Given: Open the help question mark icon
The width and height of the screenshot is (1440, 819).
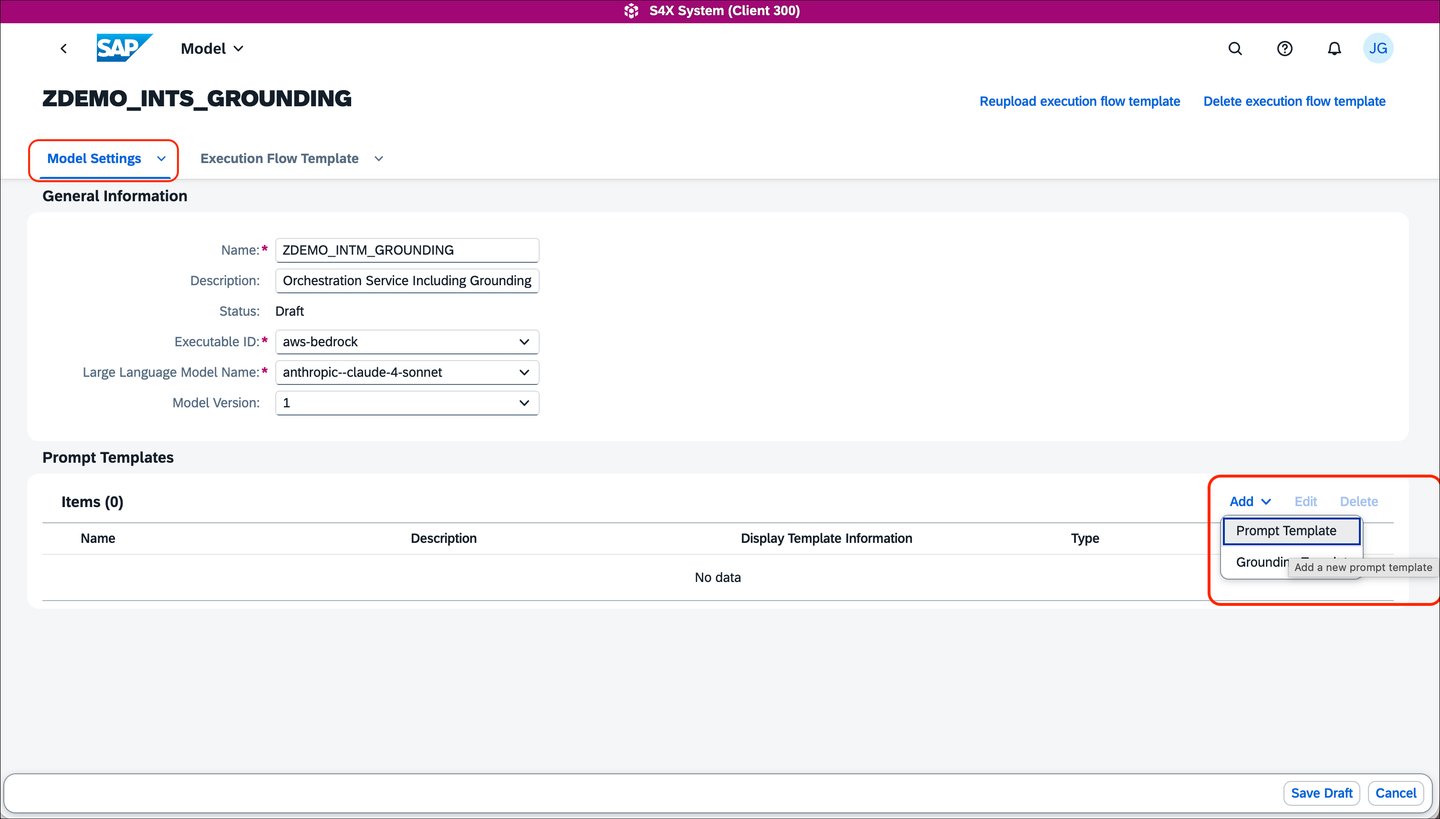Looking at the screenshot, I should (x=1285, y=48).
